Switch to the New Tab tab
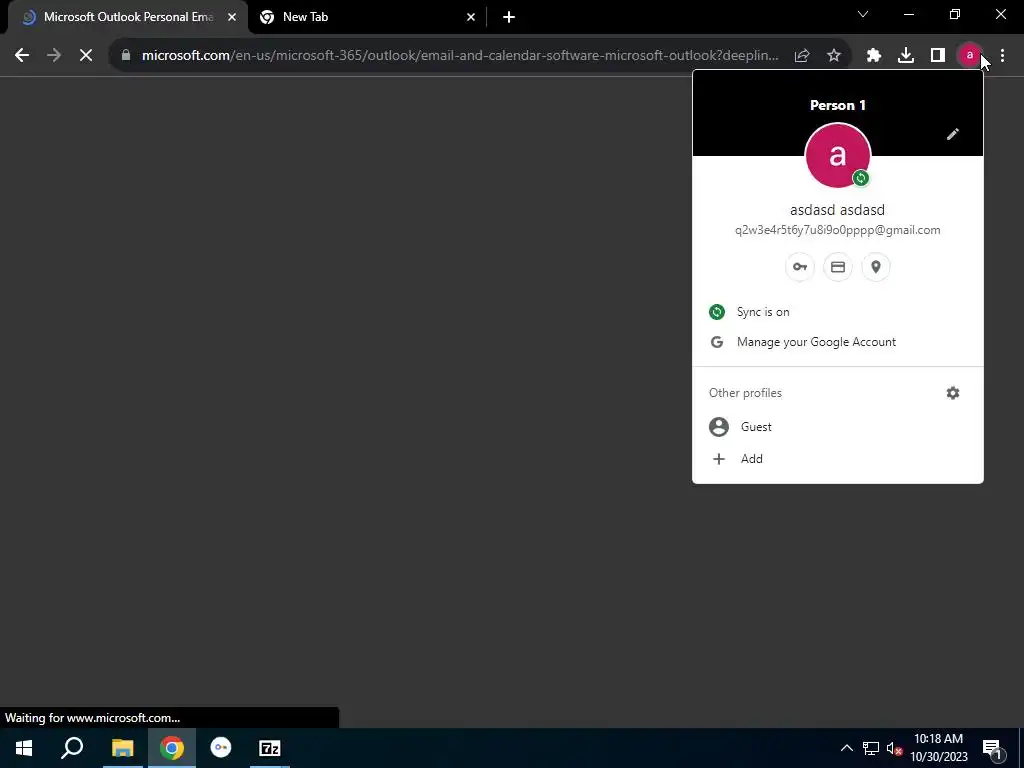1024x768 pixels. [x=366, y=17]
